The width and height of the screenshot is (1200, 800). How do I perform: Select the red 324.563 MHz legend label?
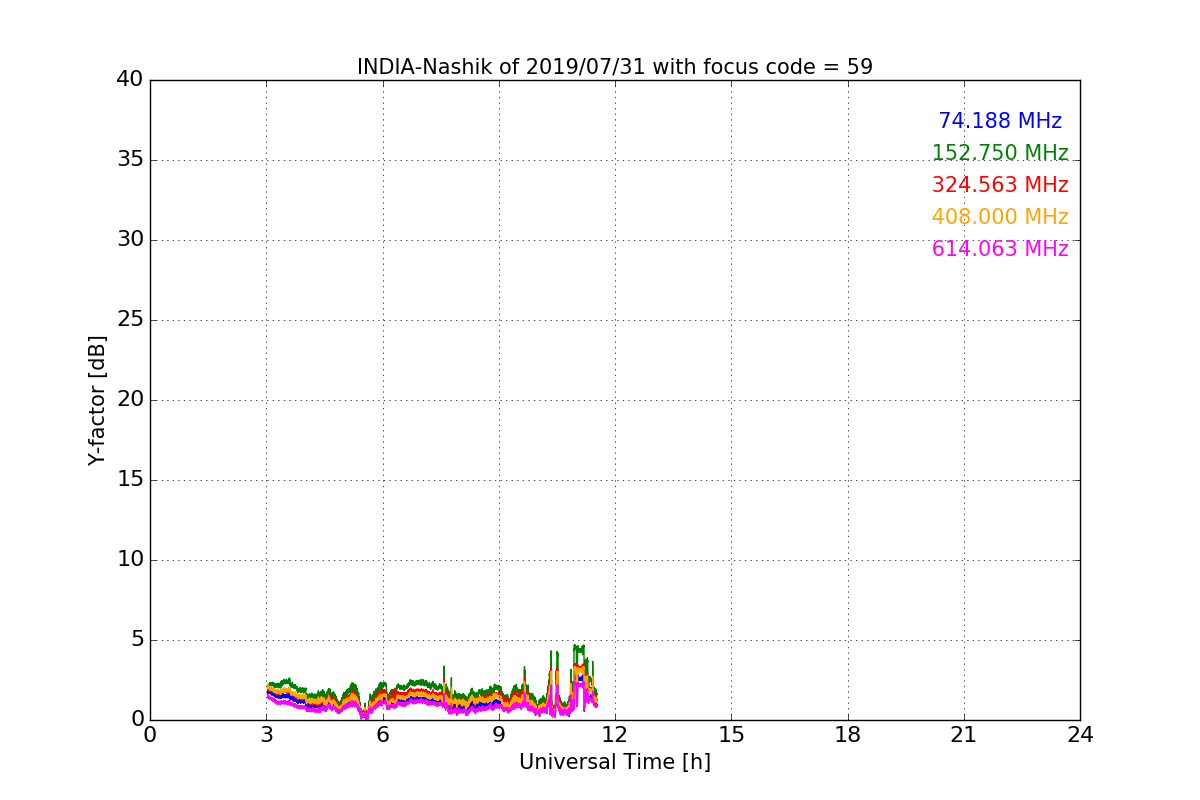[1000, 185]
